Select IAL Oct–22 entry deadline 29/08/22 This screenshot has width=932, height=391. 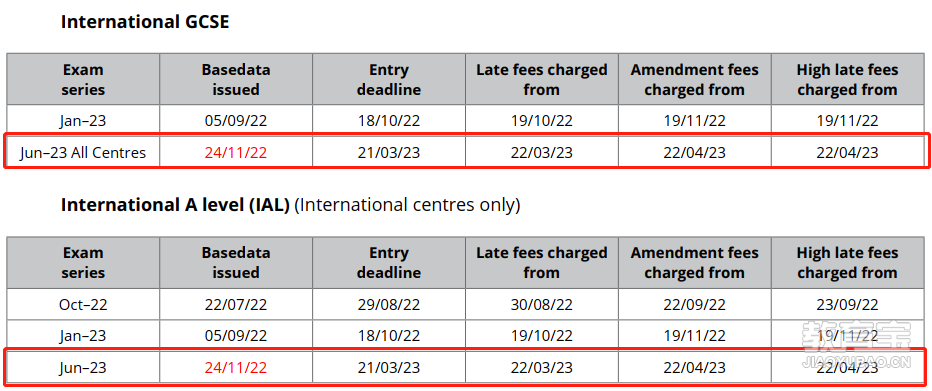click(x=389, y=305)
